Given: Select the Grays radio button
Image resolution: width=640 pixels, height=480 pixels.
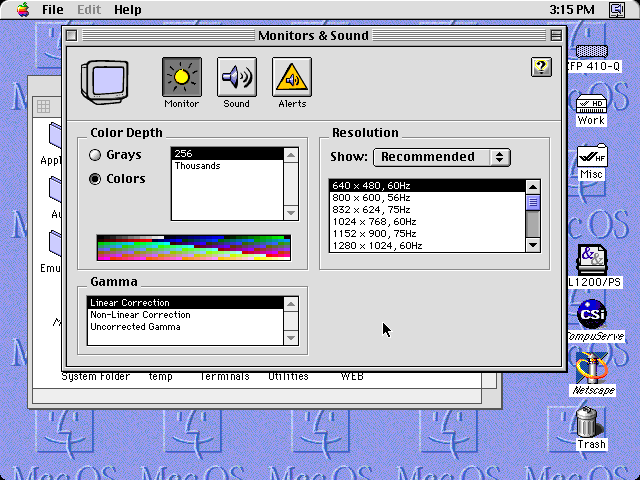Looking at the screenshot, I should tap(96, 155).
